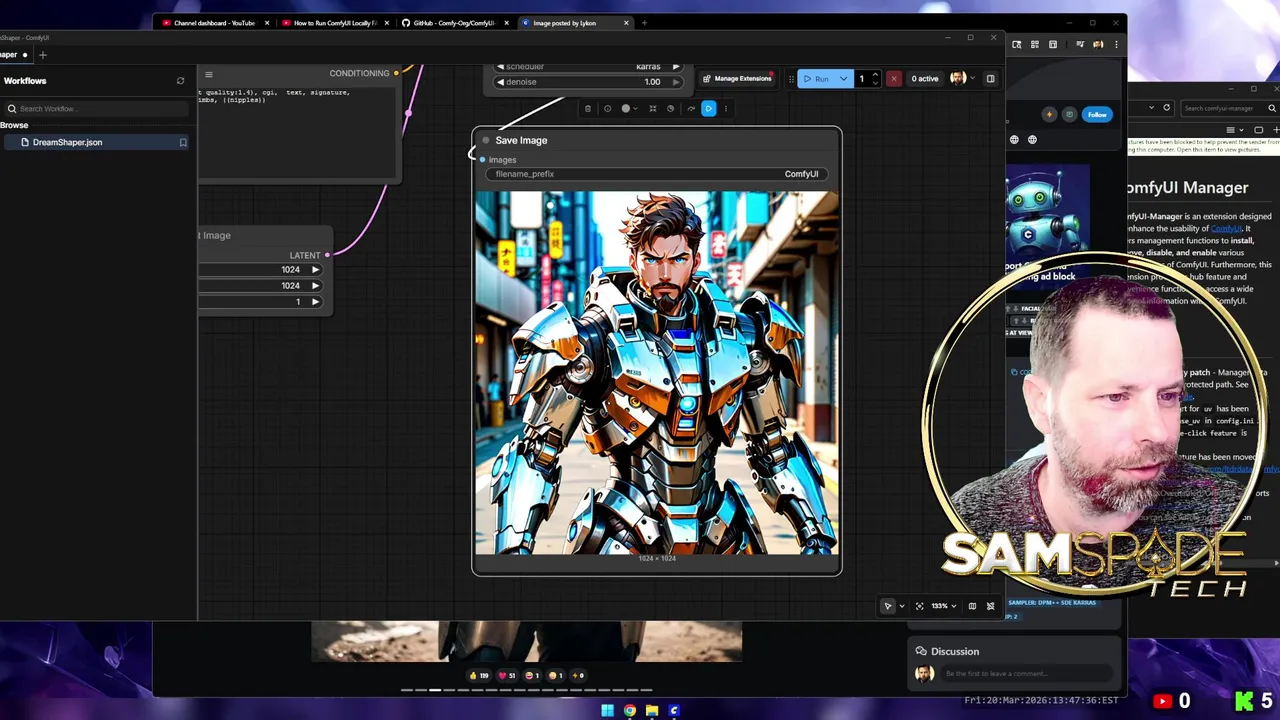Open node color picker dropdown

629,109
